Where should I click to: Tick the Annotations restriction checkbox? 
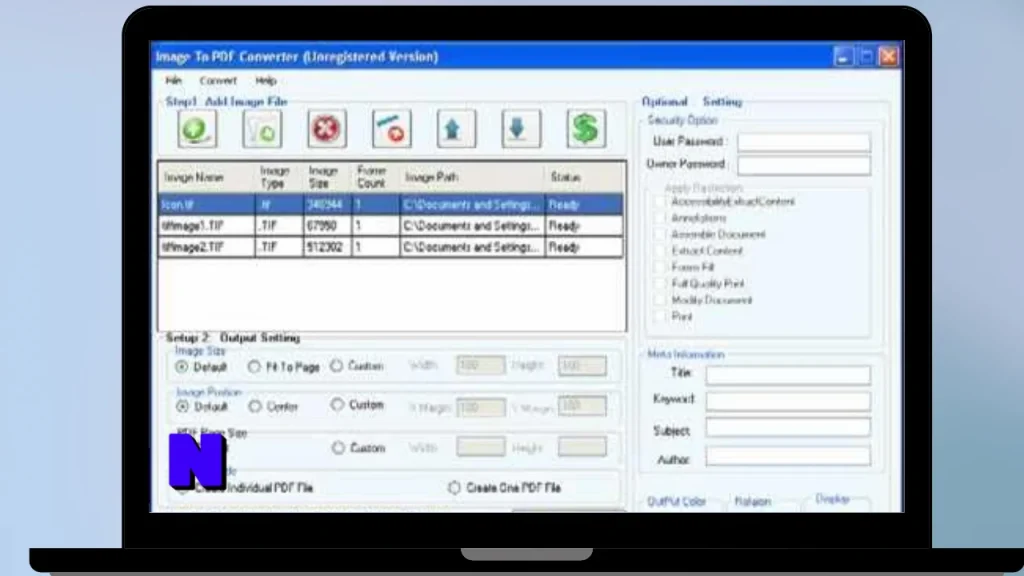click(660, 218)
